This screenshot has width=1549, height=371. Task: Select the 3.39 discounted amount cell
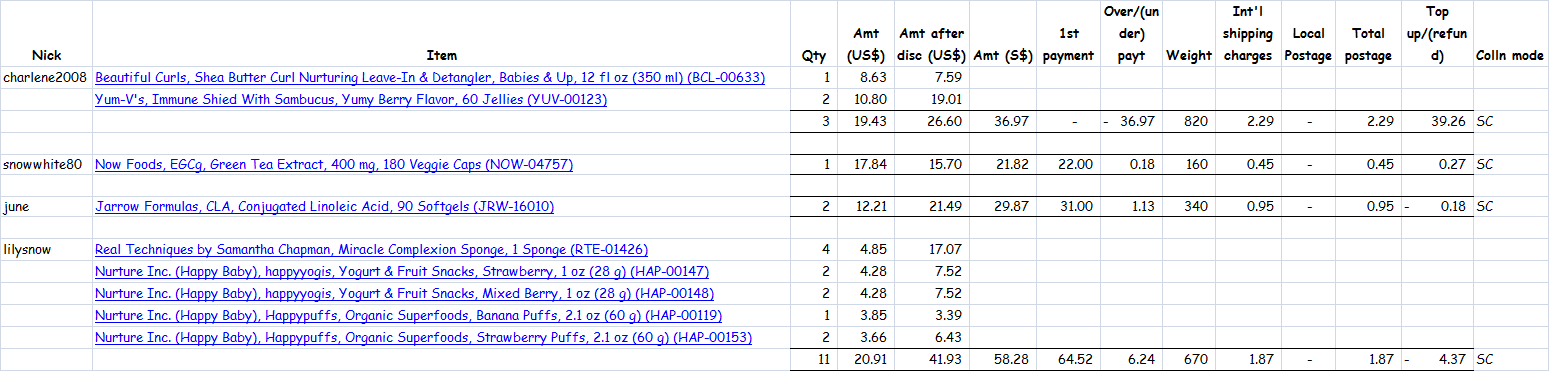point(932,316)
